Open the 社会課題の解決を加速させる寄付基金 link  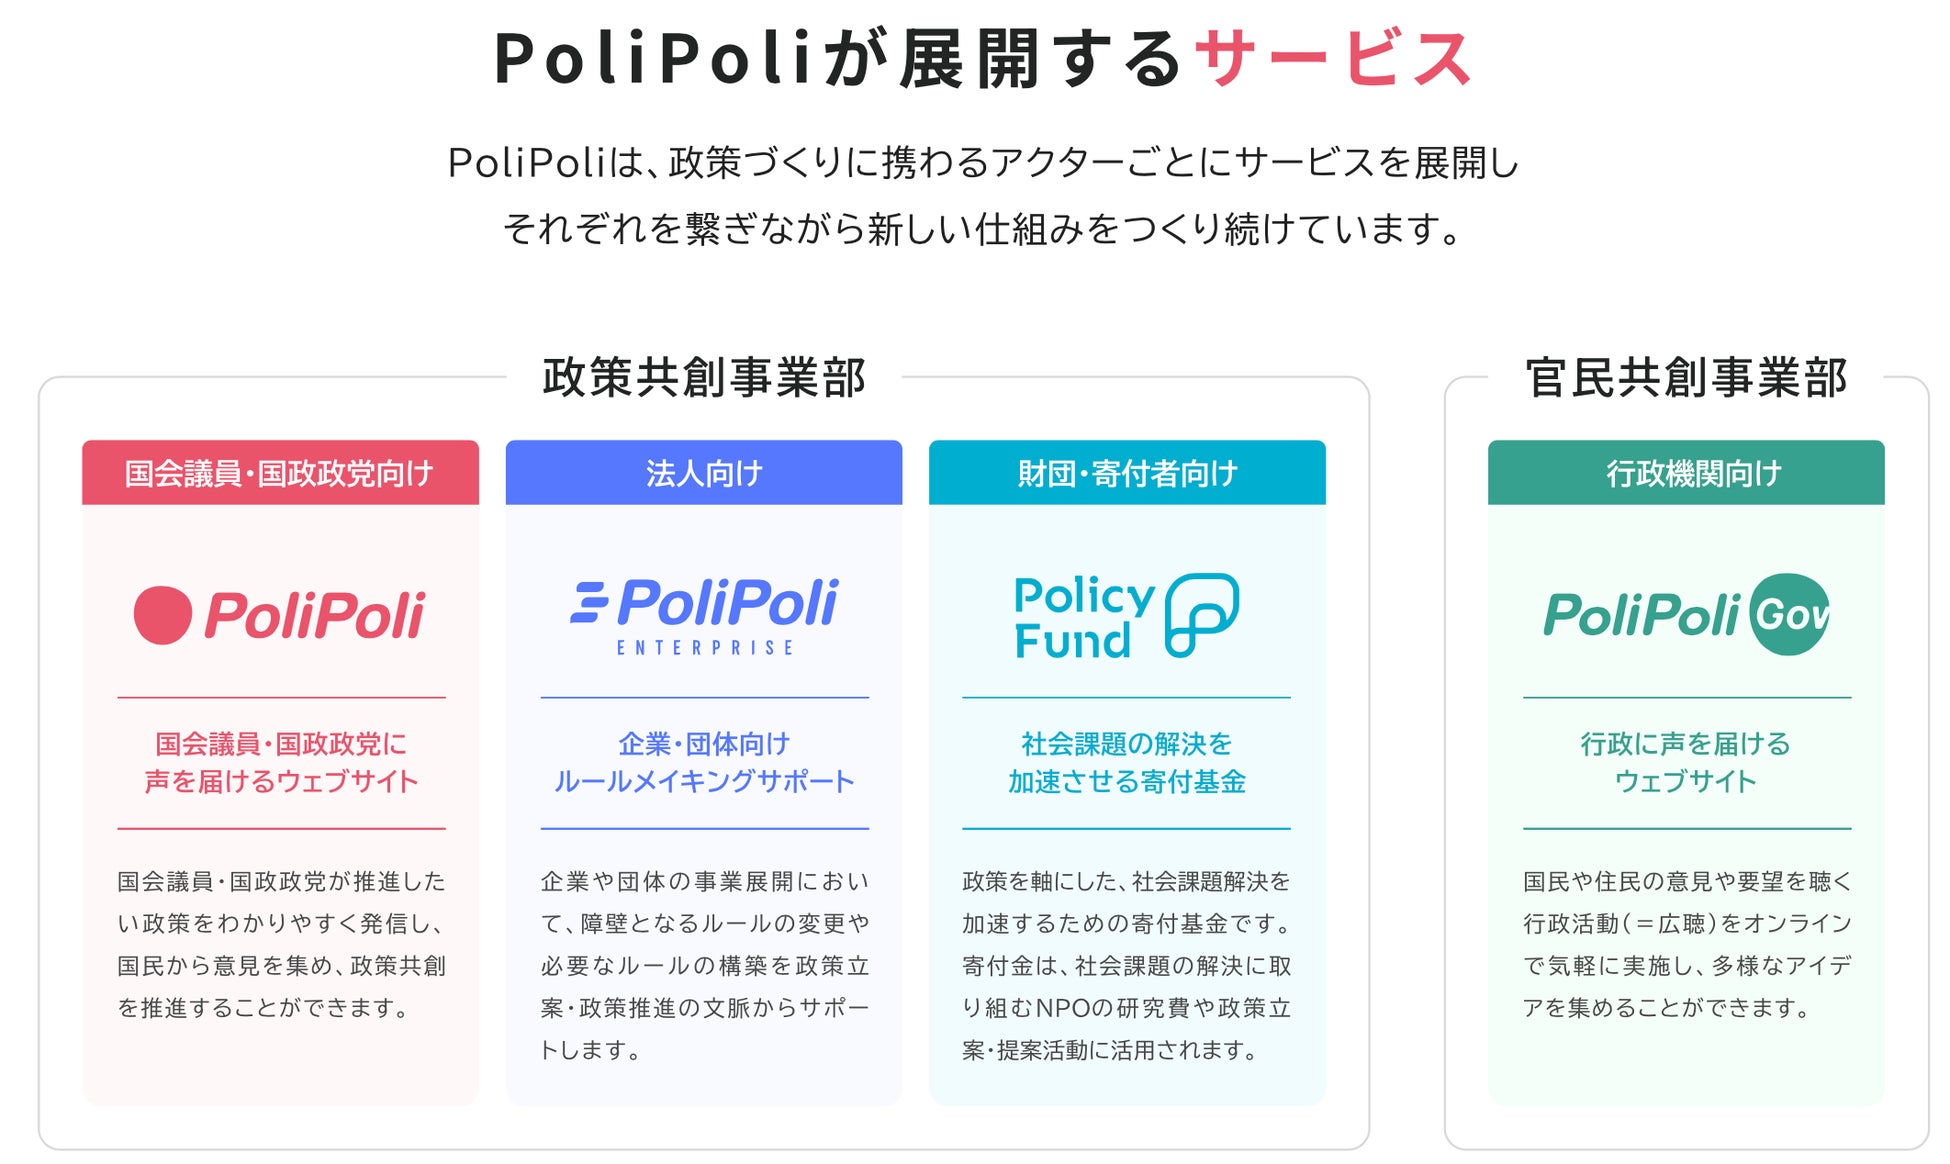click(1127, 762)
